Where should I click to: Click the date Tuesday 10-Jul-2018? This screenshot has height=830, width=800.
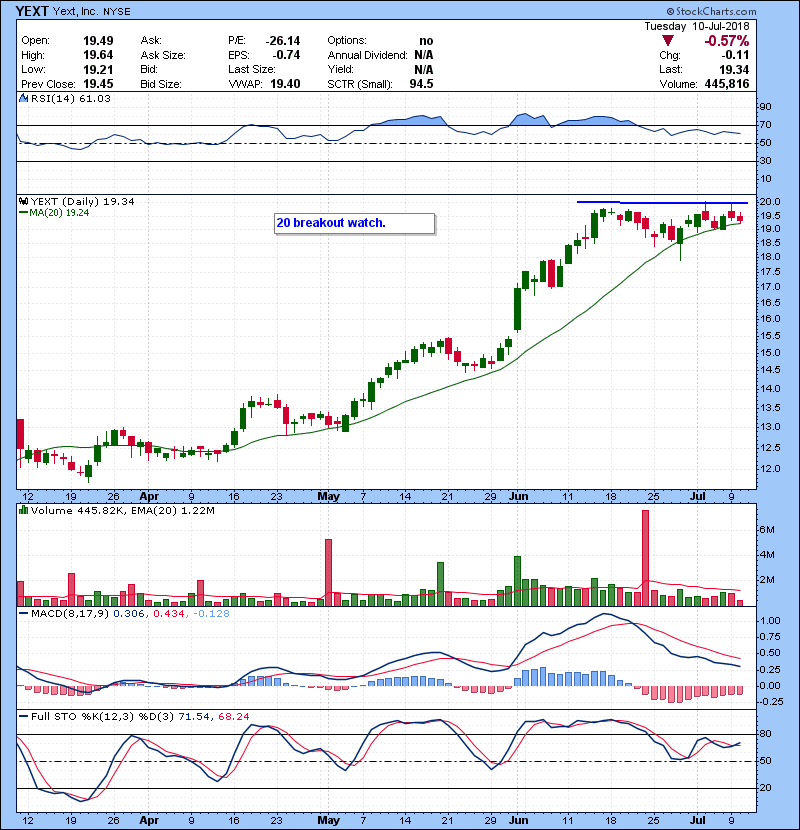pos(697,26)
